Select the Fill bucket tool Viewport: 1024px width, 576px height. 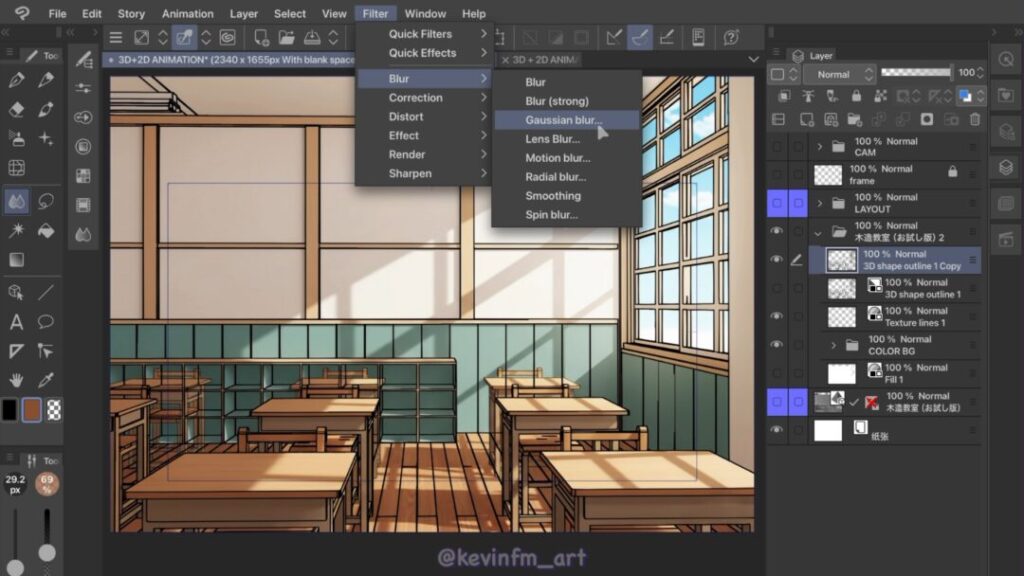[x=46, y=230]
